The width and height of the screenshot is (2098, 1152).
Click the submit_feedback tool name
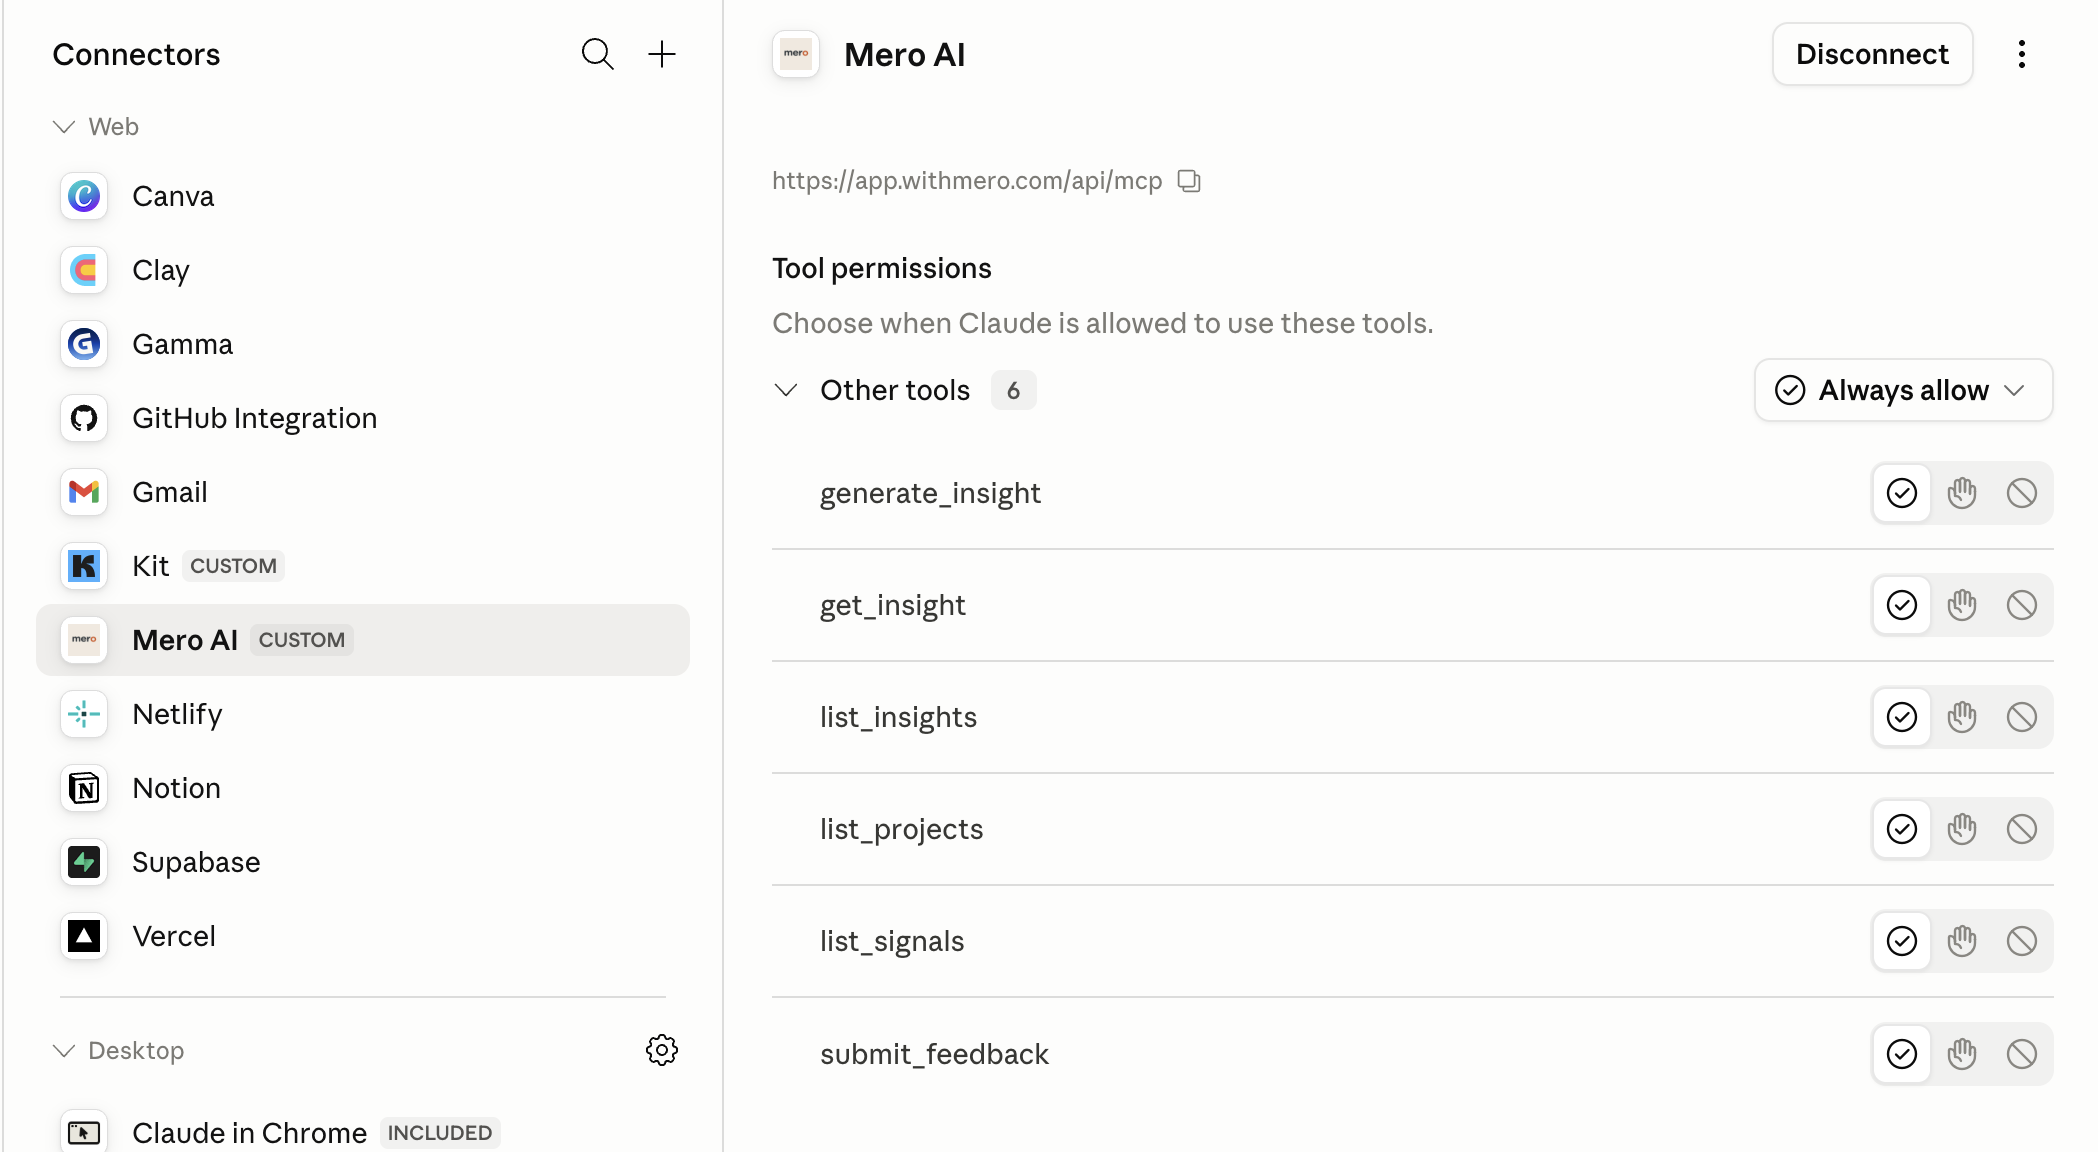point(934,1054)
